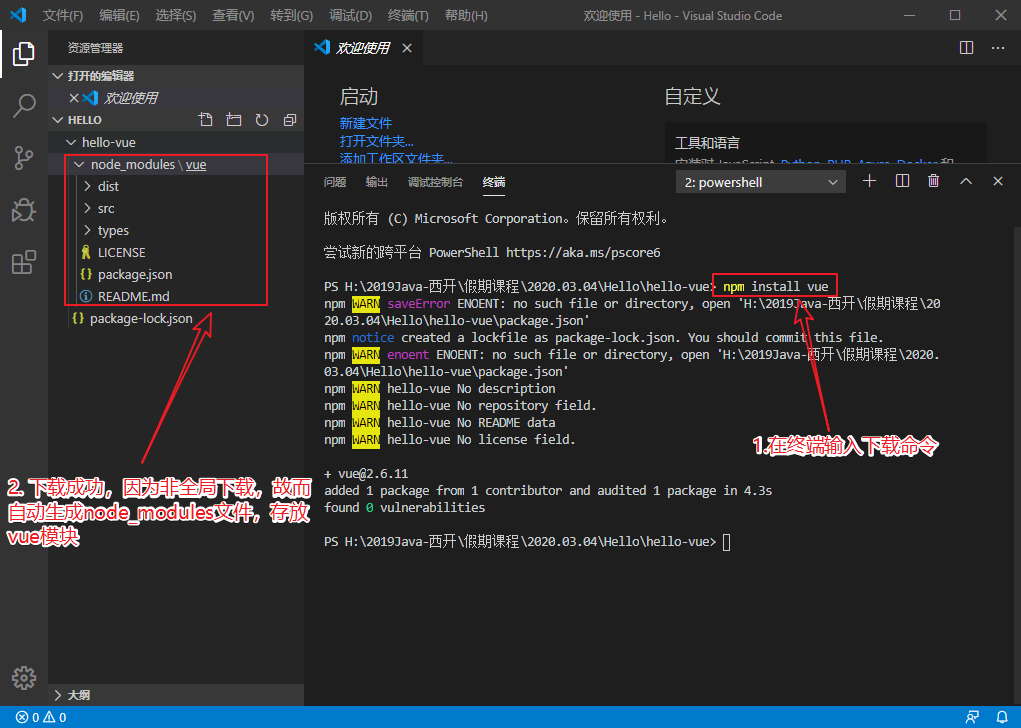
Task: Click the vue path segment in node_modules row
Action: point(196,165)
